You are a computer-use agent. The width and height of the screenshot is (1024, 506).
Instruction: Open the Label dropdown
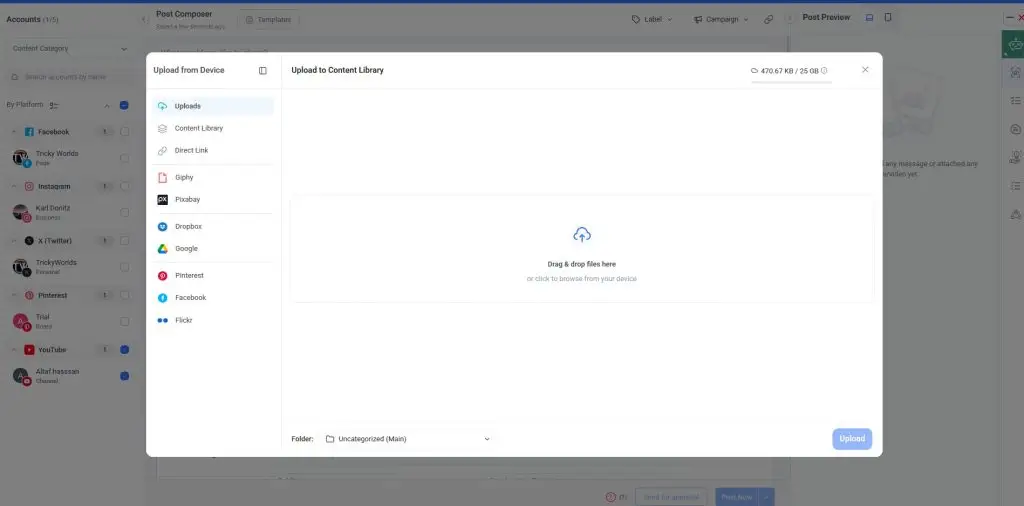(652, 20)
